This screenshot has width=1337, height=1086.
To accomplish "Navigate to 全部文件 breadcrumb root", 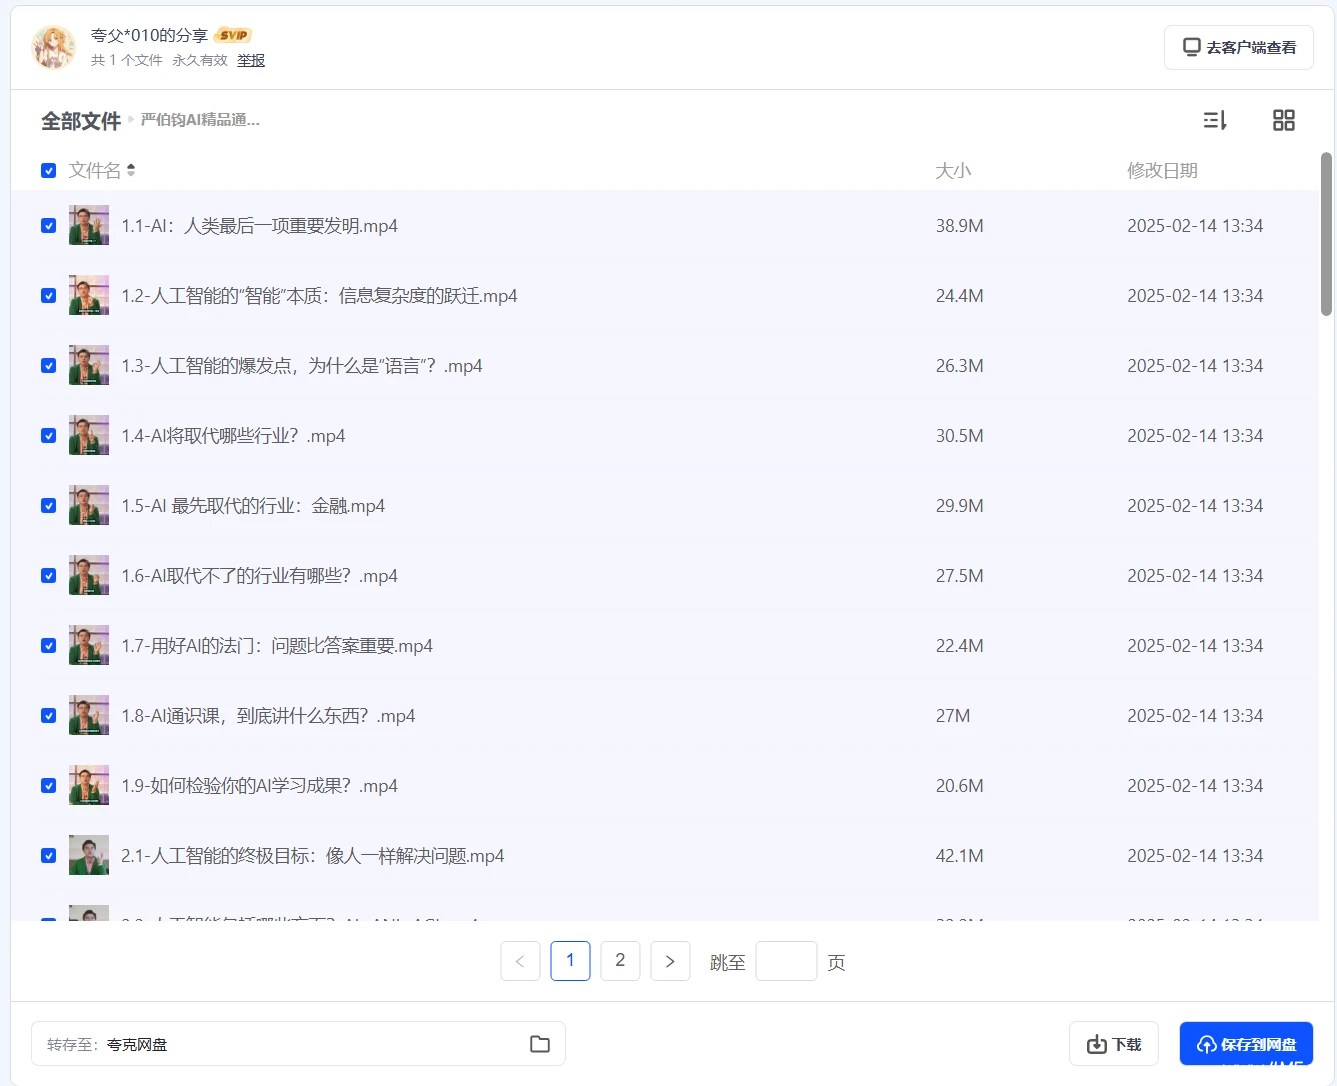I will (80, 121).
